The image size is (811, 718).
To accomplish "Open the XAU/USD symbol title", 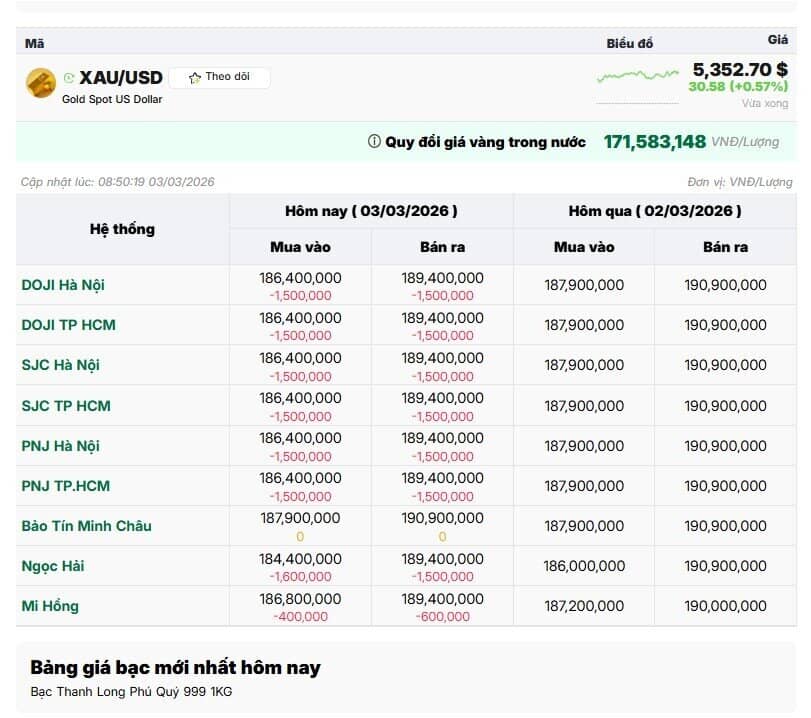I will click(121, 78).
